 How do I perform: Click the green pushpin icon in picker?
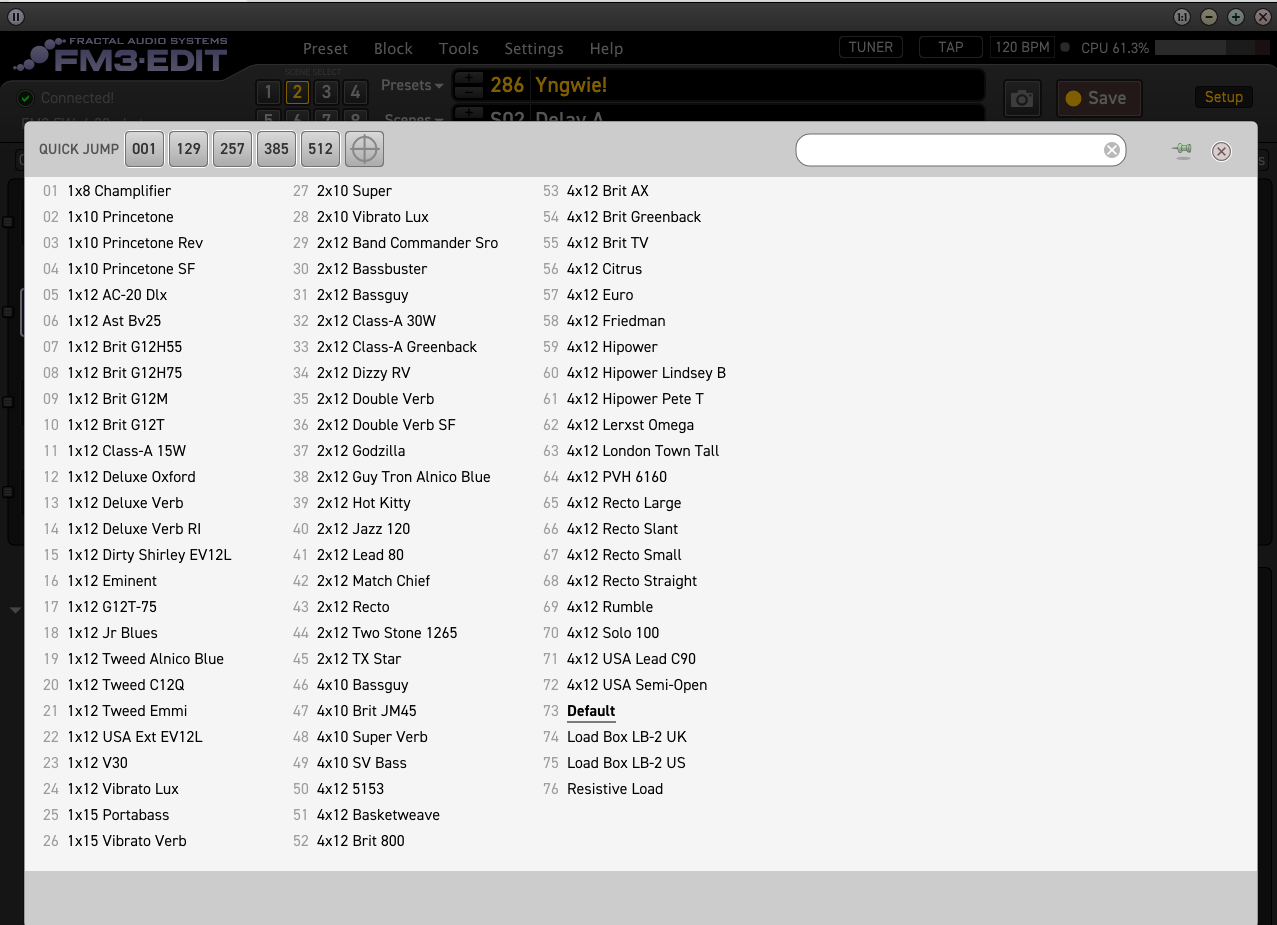click(1182, 151)
